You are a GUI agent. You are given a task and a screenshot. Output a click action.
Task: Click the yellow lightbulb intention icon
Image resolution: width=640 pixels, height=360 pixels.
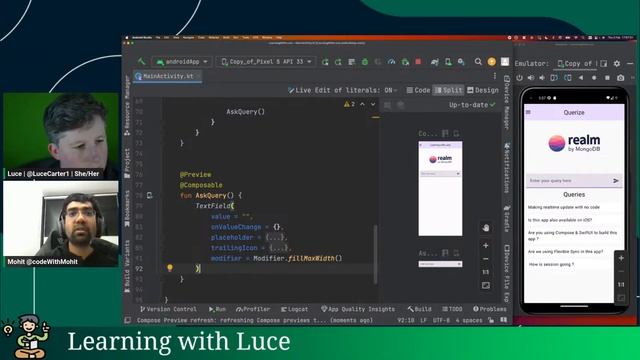[x=170, y=268]
